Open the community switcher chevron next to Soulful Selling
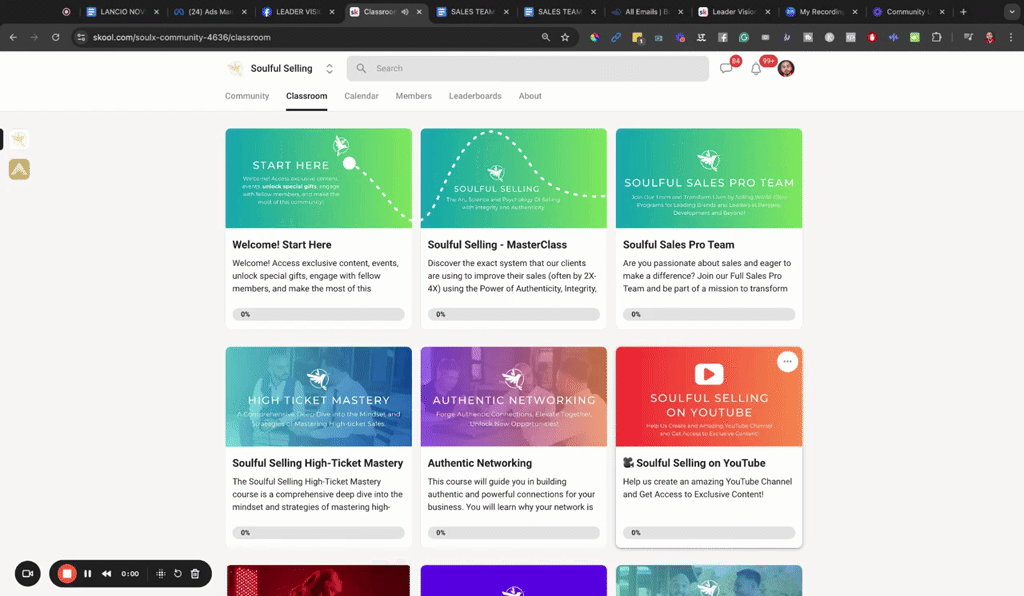Screen dimensions: 1024x596 tap(330, 68)
